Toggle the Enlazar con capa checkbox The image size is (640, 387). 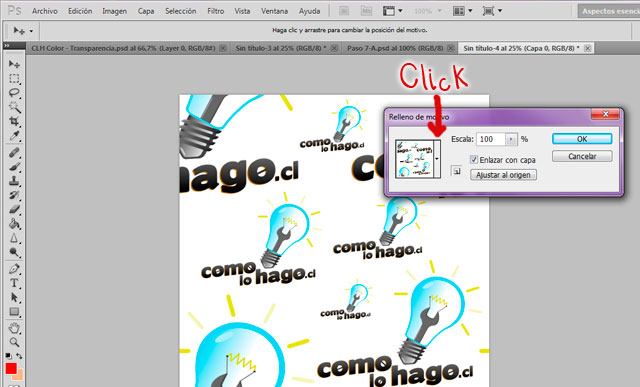point(473,160)
